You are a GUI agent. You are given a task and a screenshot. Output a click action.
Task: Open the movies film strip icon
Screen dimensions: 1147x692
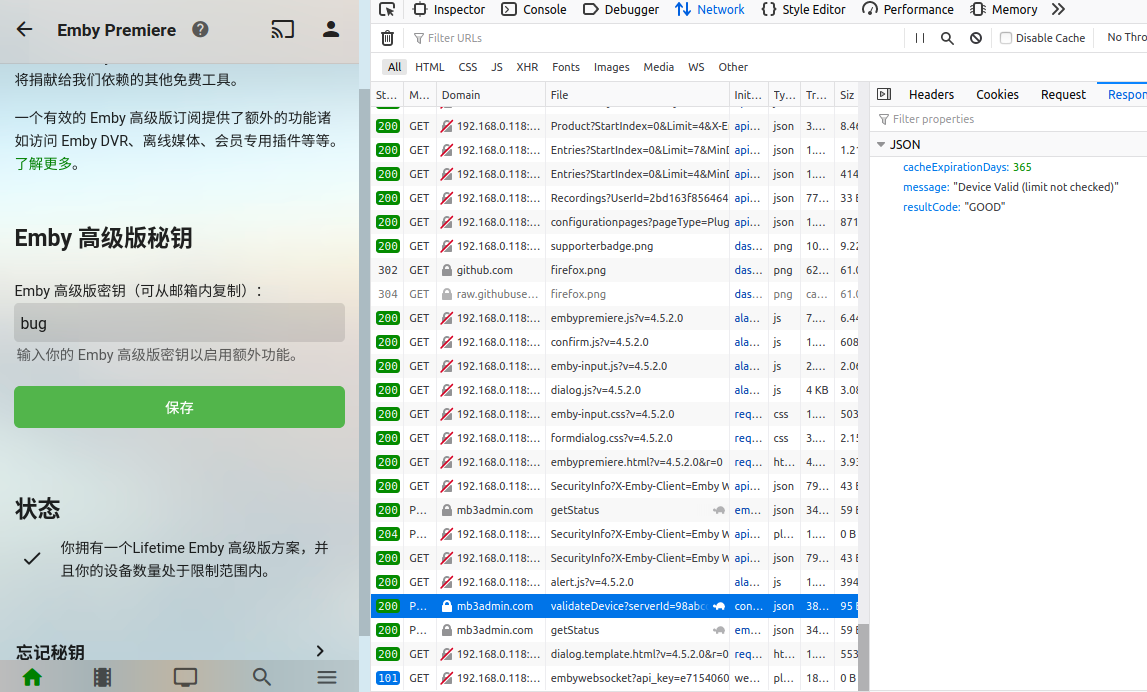pos(102,677)
